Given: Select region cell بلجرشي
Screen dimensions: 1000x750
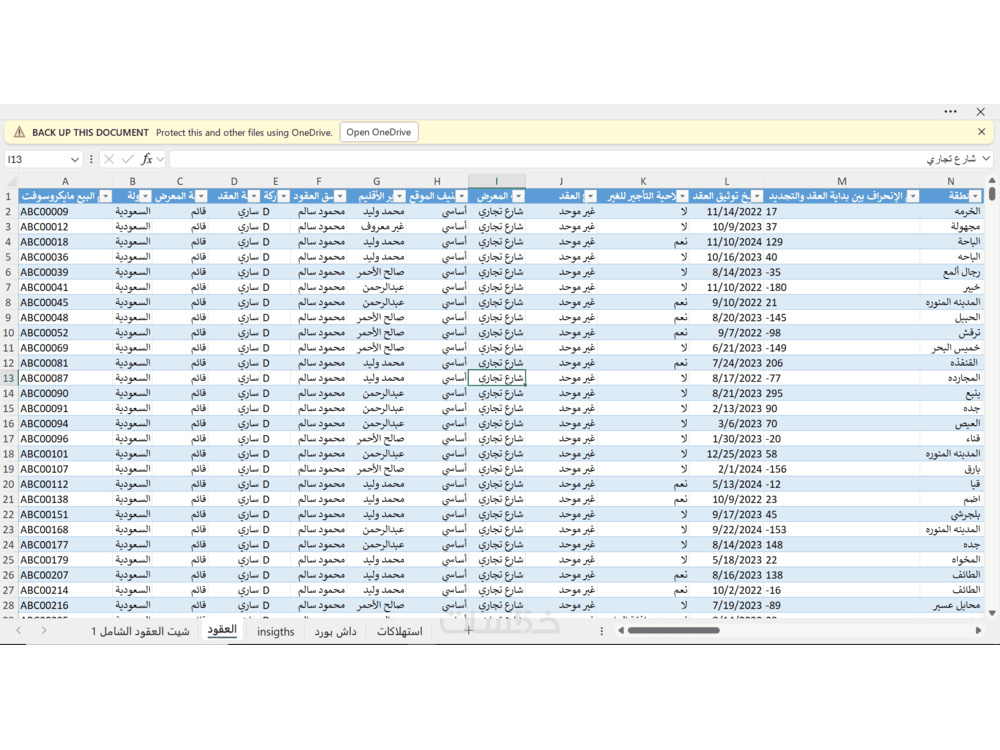Looking at the screenshot, I should click(x=952, y=515).
